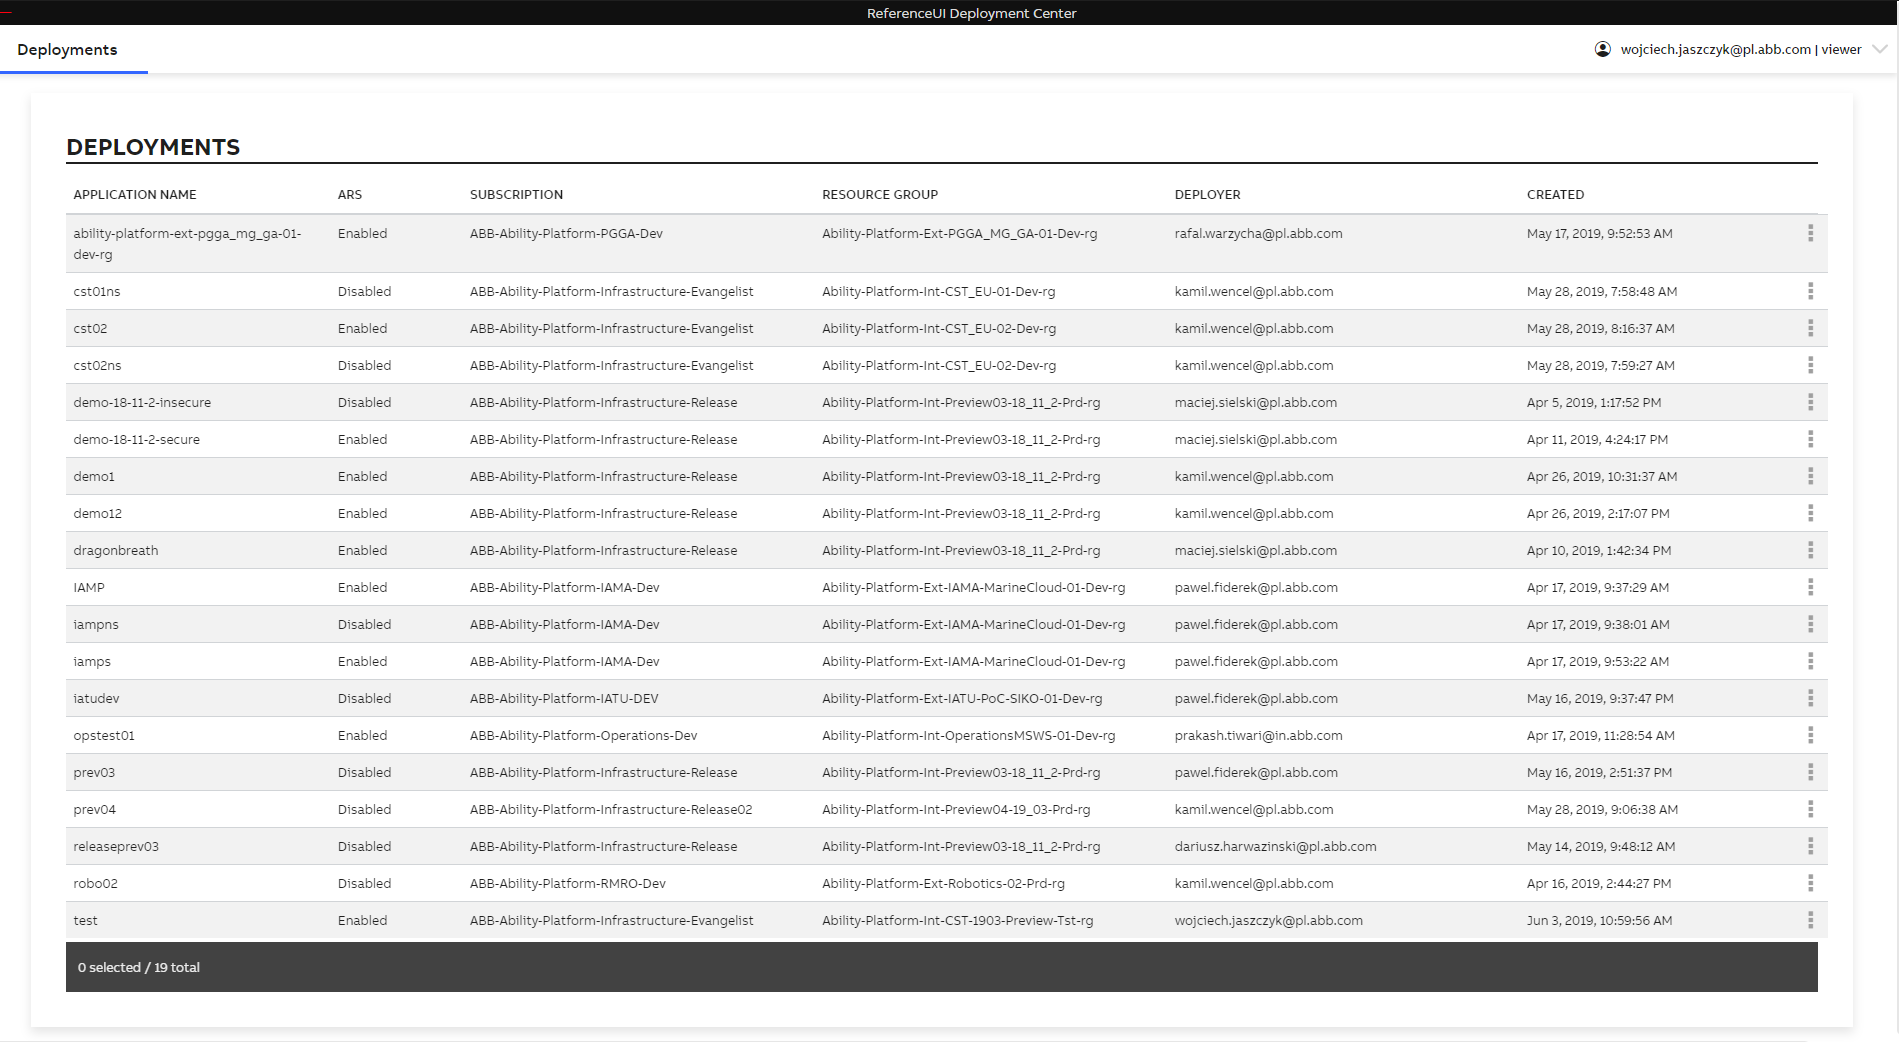Open actions menu for ability-platform-ext-pgga_mg_ga-01-dev-rg row
This screenshot has width=1899, height=1042.
click(1810, 233)
